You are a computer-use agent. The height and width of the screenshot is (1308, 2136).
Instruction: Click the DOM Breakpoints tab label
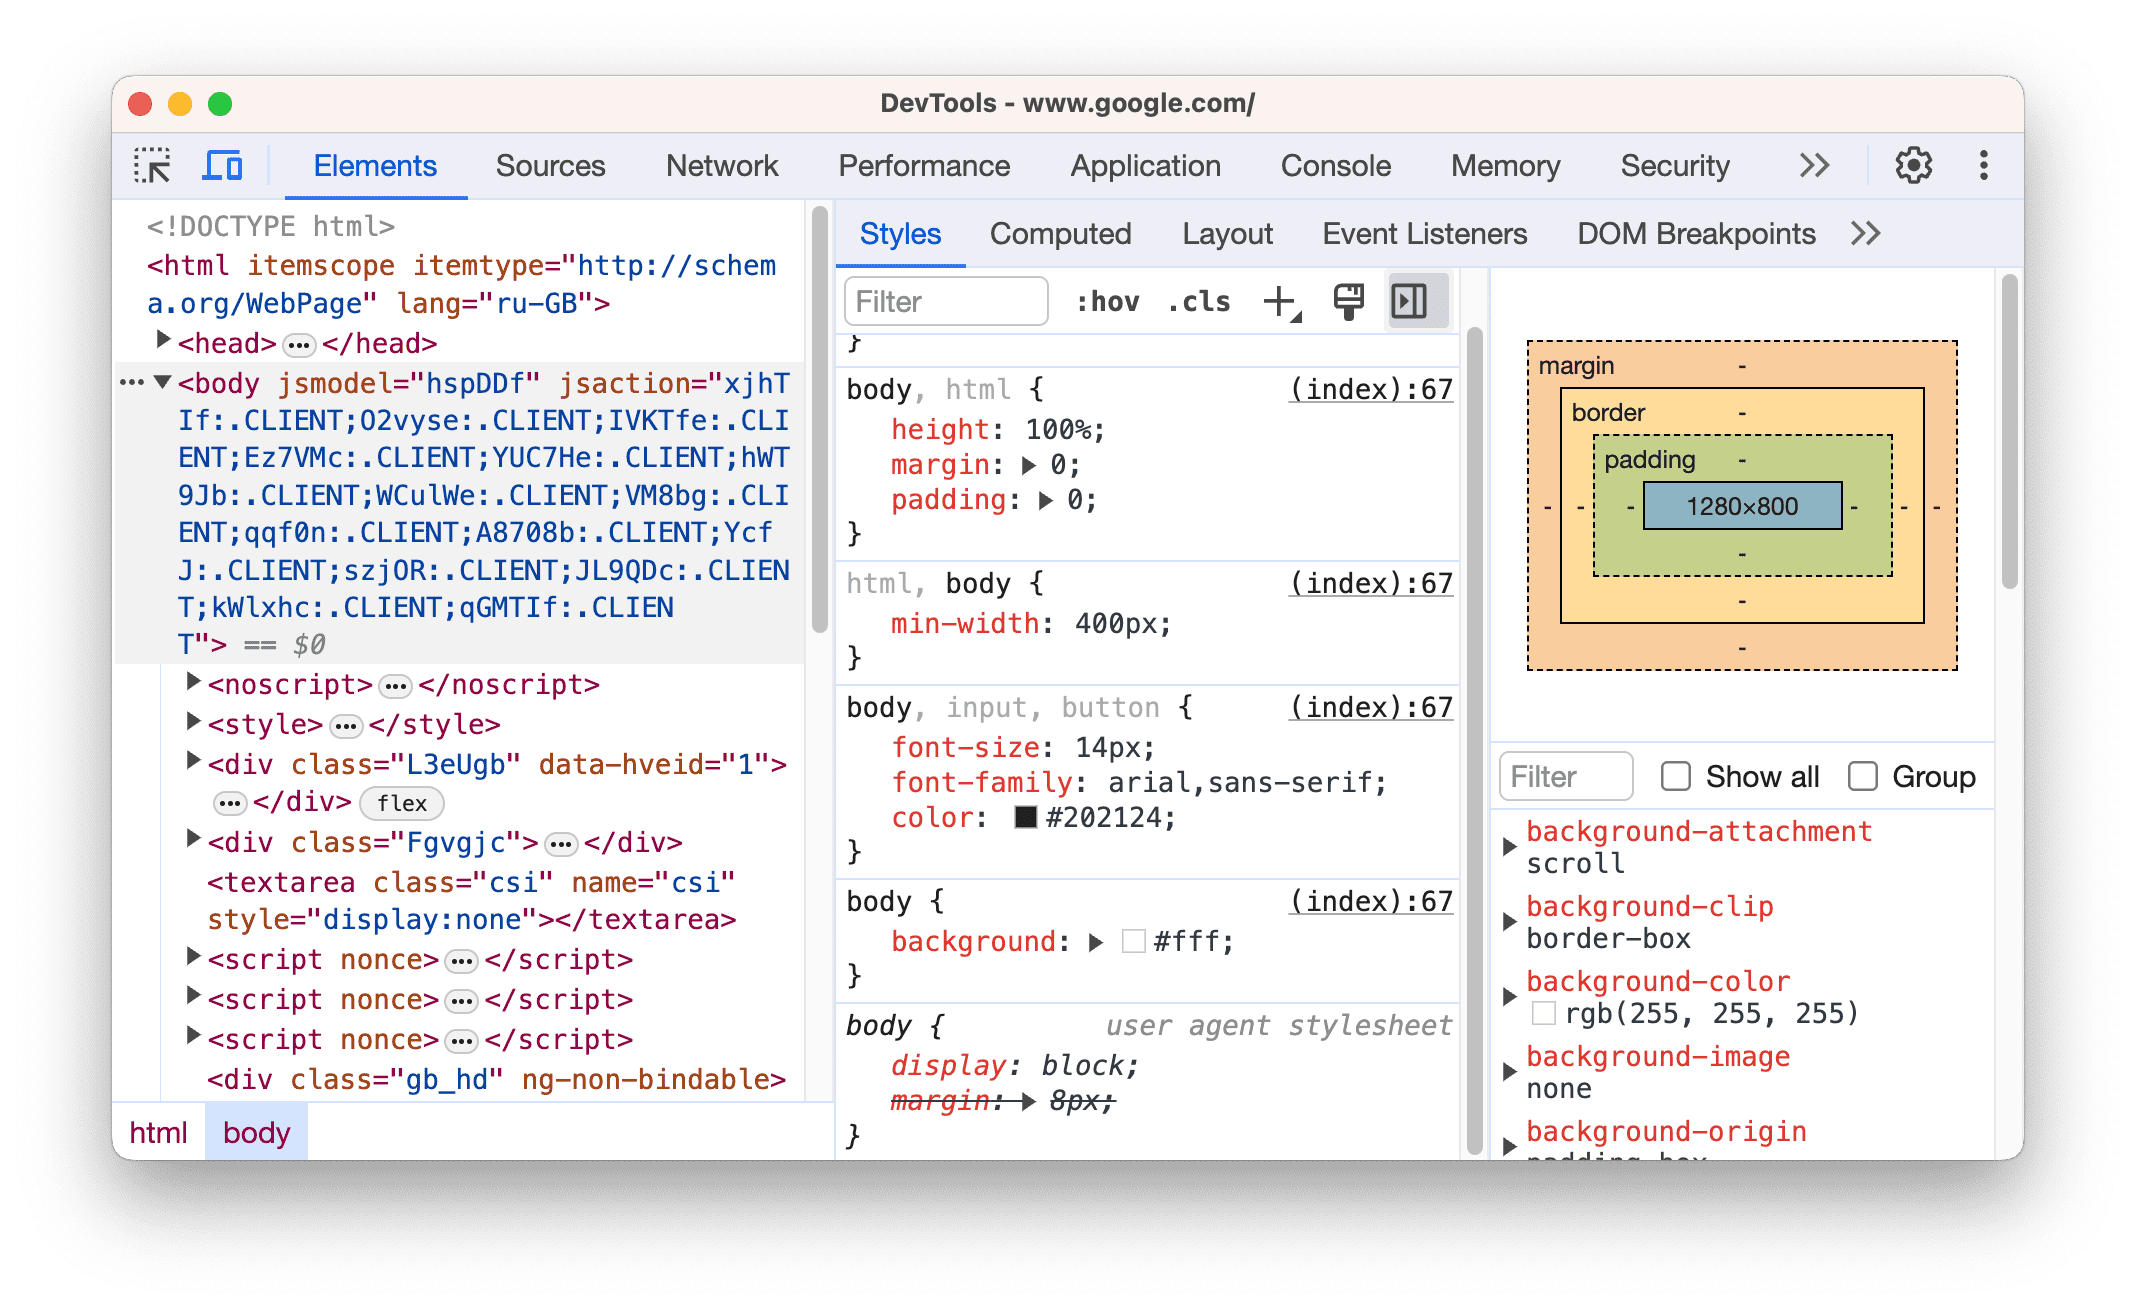(x=1698, y=235)
